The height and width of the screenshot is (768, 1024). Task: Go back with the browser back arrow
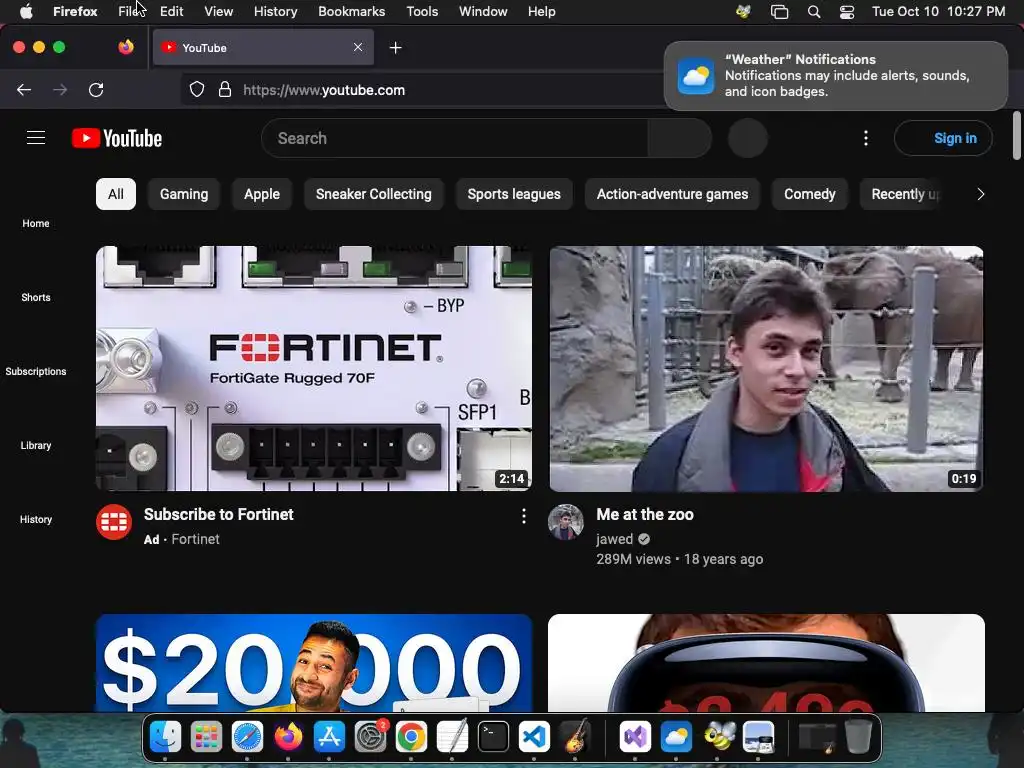coord(24,90)
